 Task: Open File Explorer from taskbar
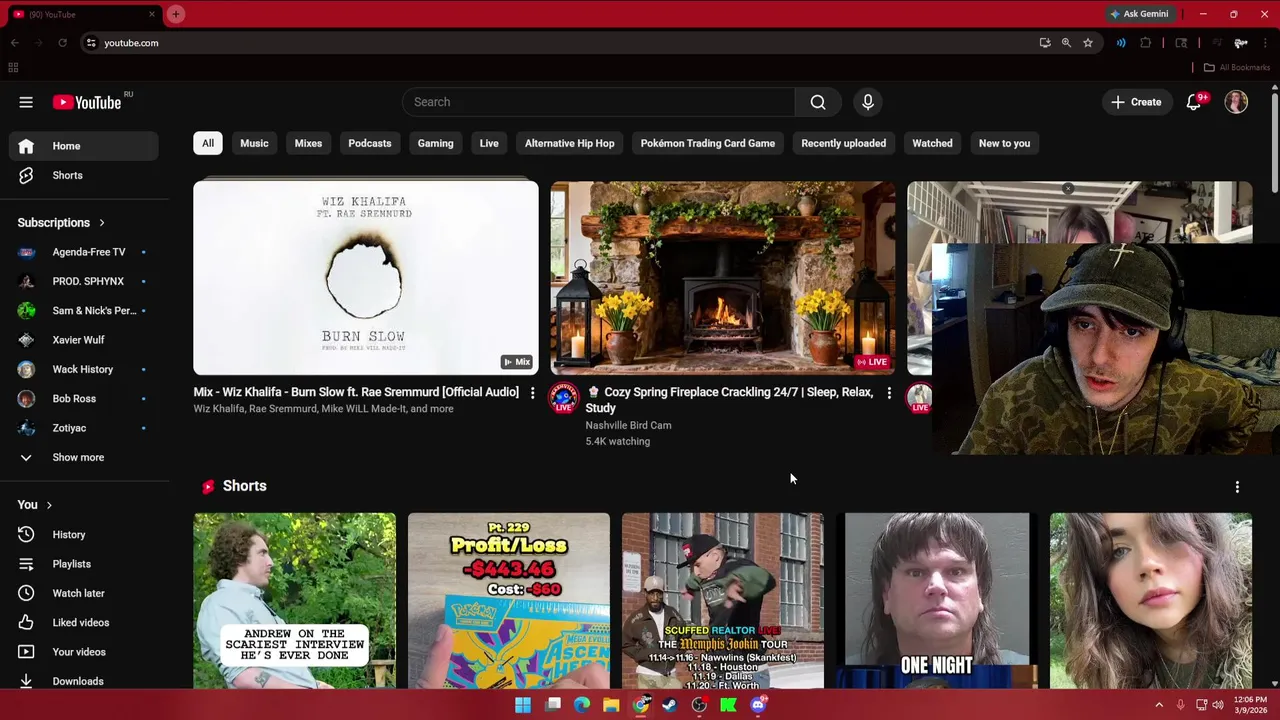(x=611, y=705)
